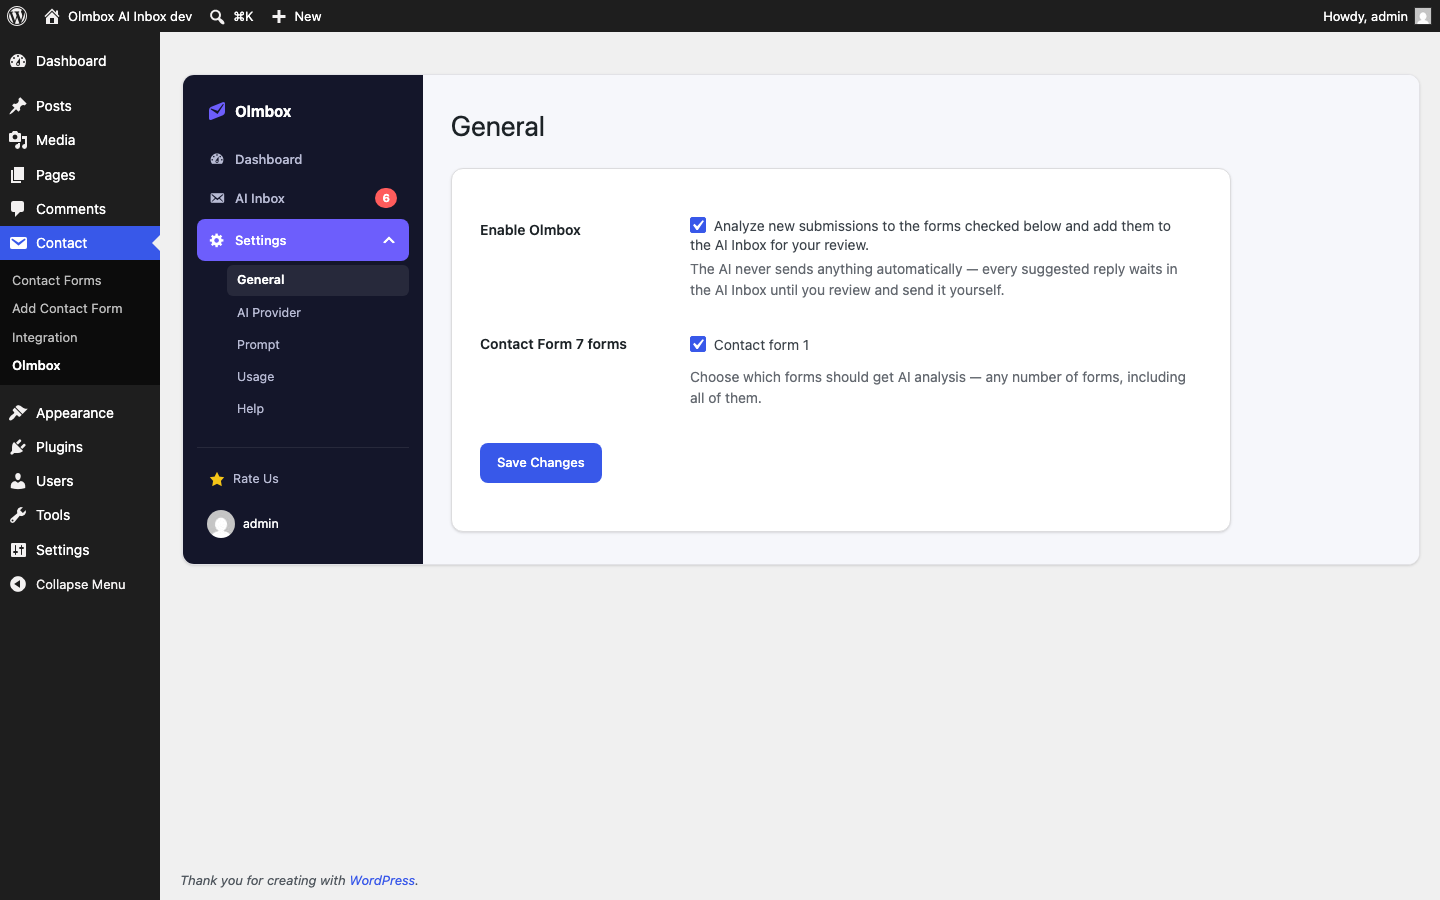Viewport: 1440px width, 900px height.
Task: Click the Pages icon in sidebar
Action: (18, 175)
